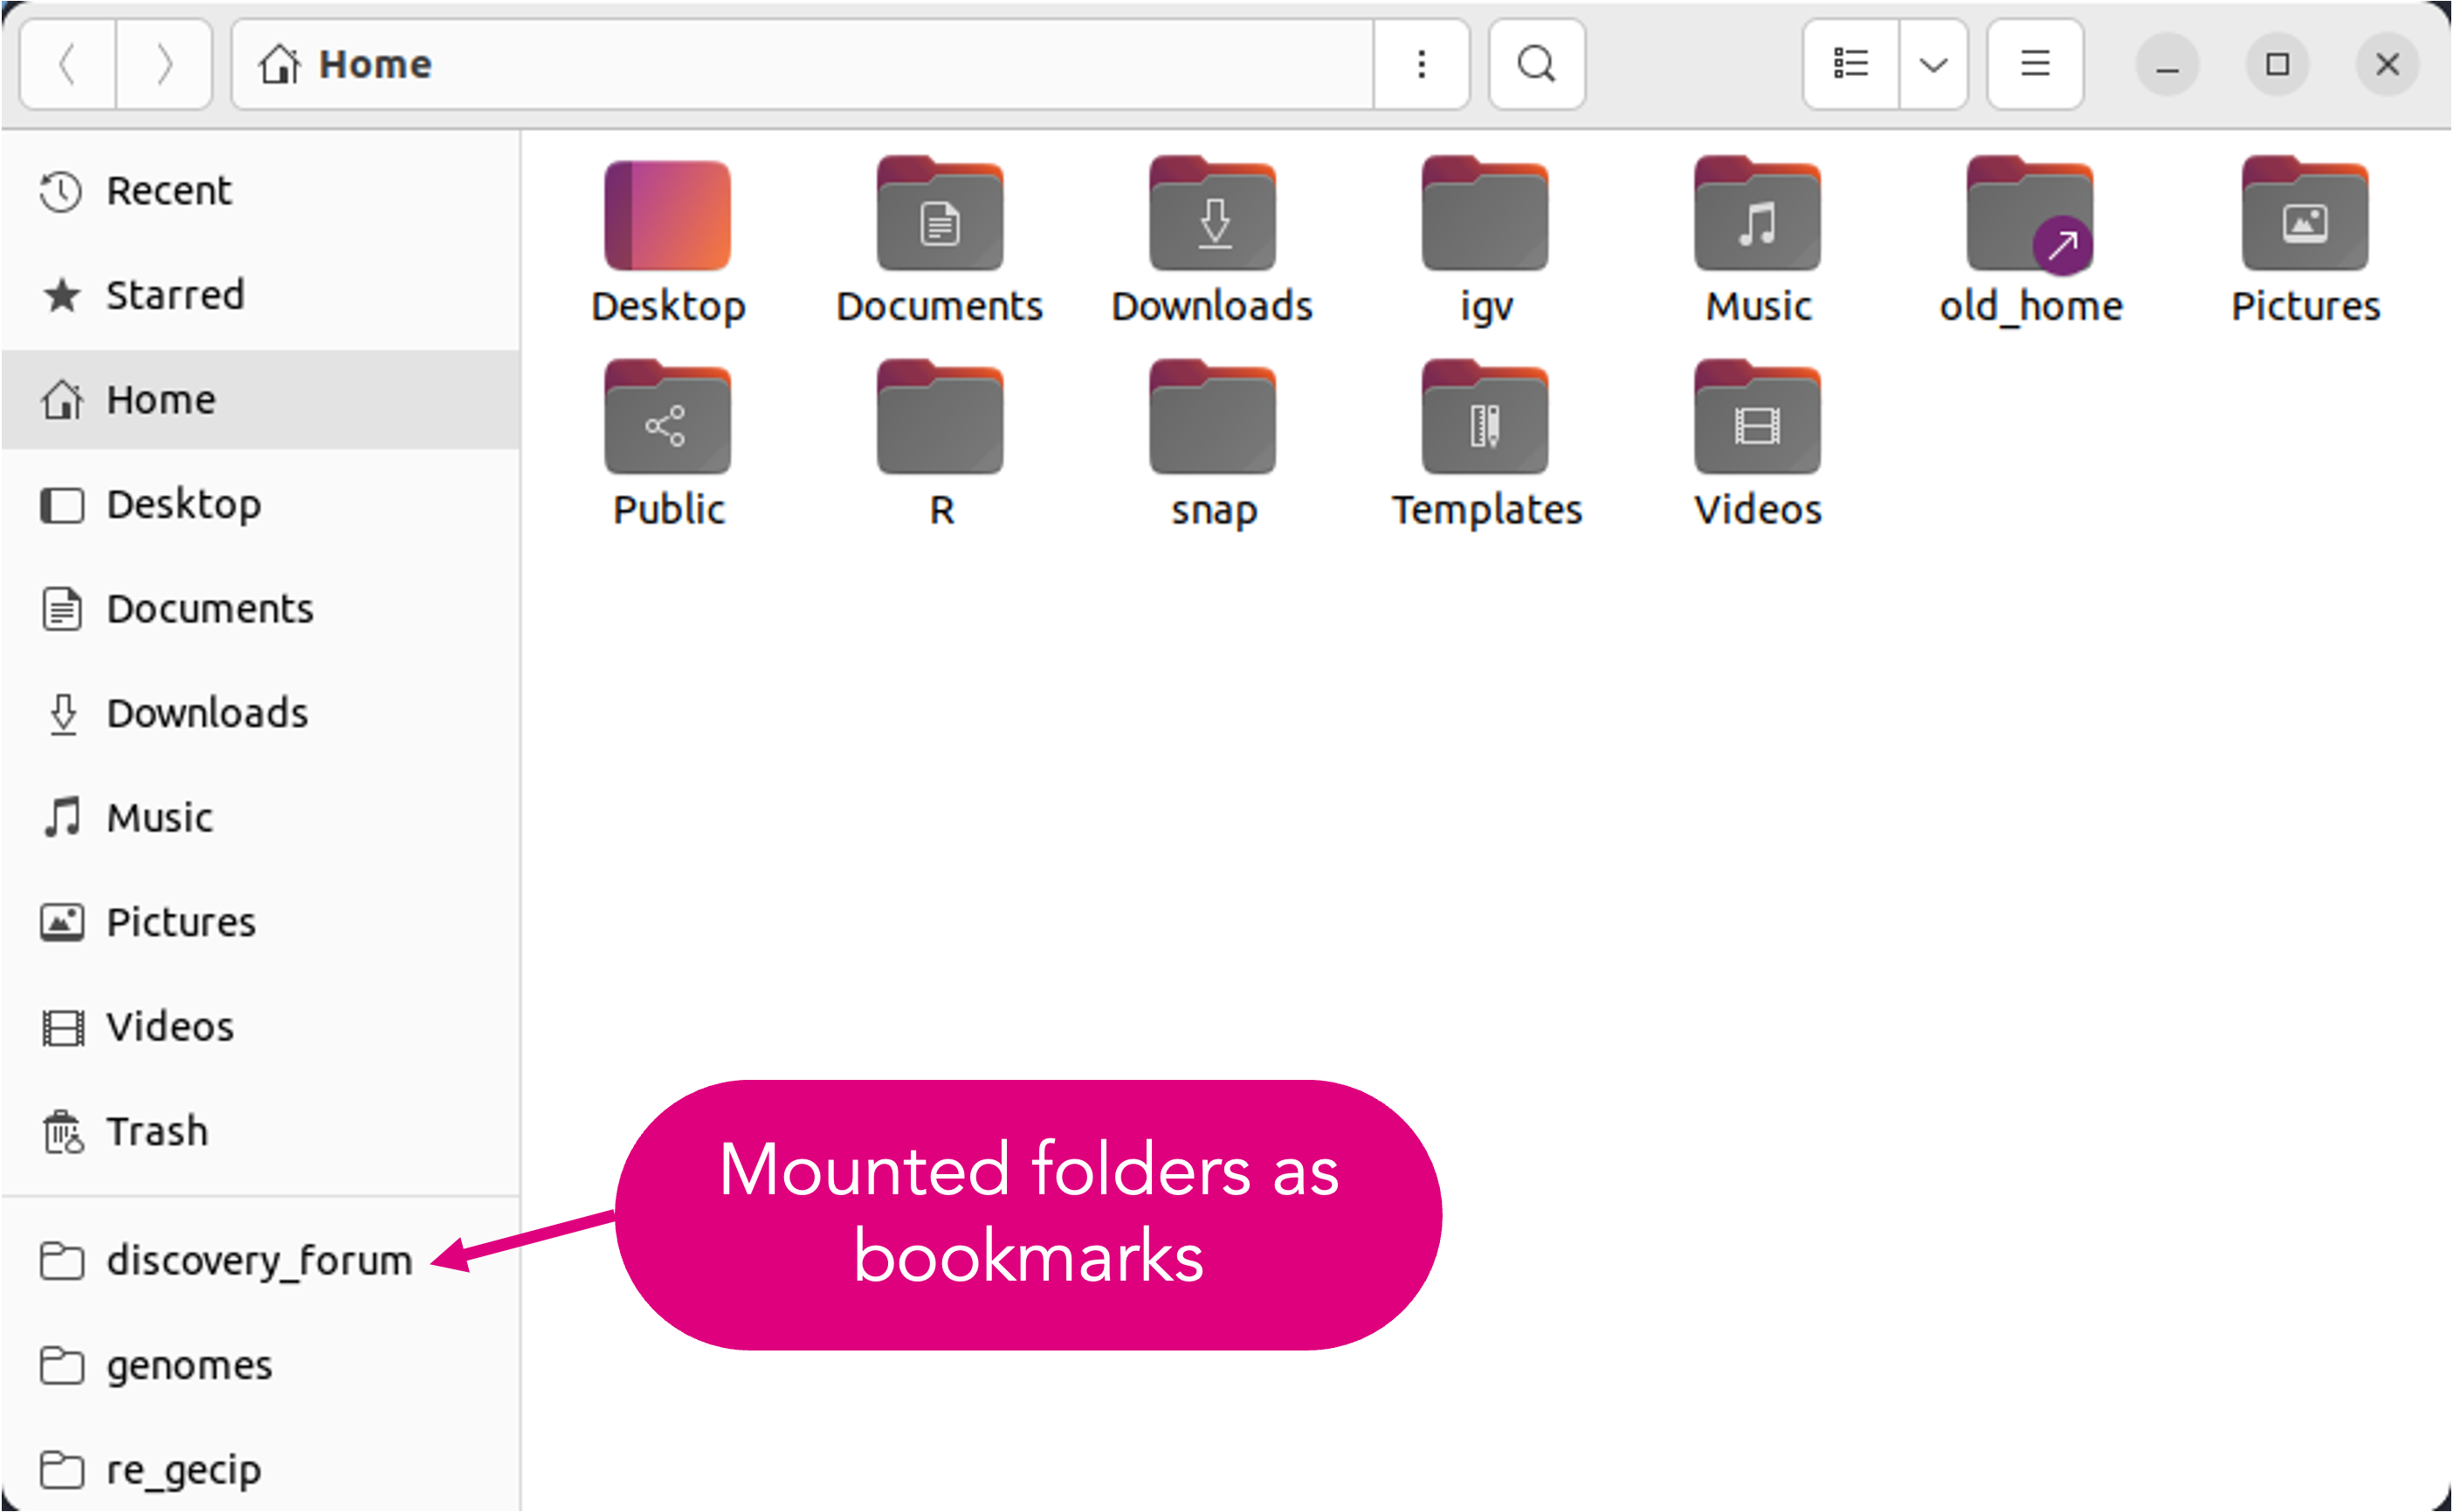Open path bar three-dot menu
Viewport: 2453px width, 1512px height.
(1421, 65)
